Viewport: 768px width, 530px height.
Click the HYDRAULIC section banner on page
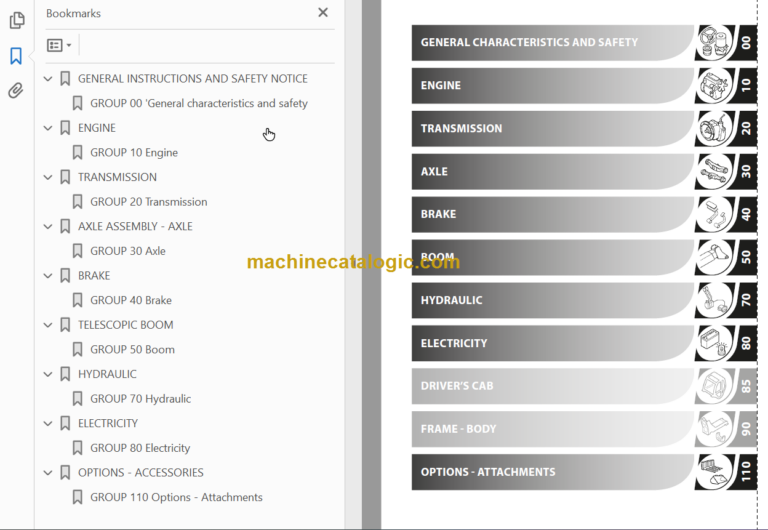tap(552, 300)
